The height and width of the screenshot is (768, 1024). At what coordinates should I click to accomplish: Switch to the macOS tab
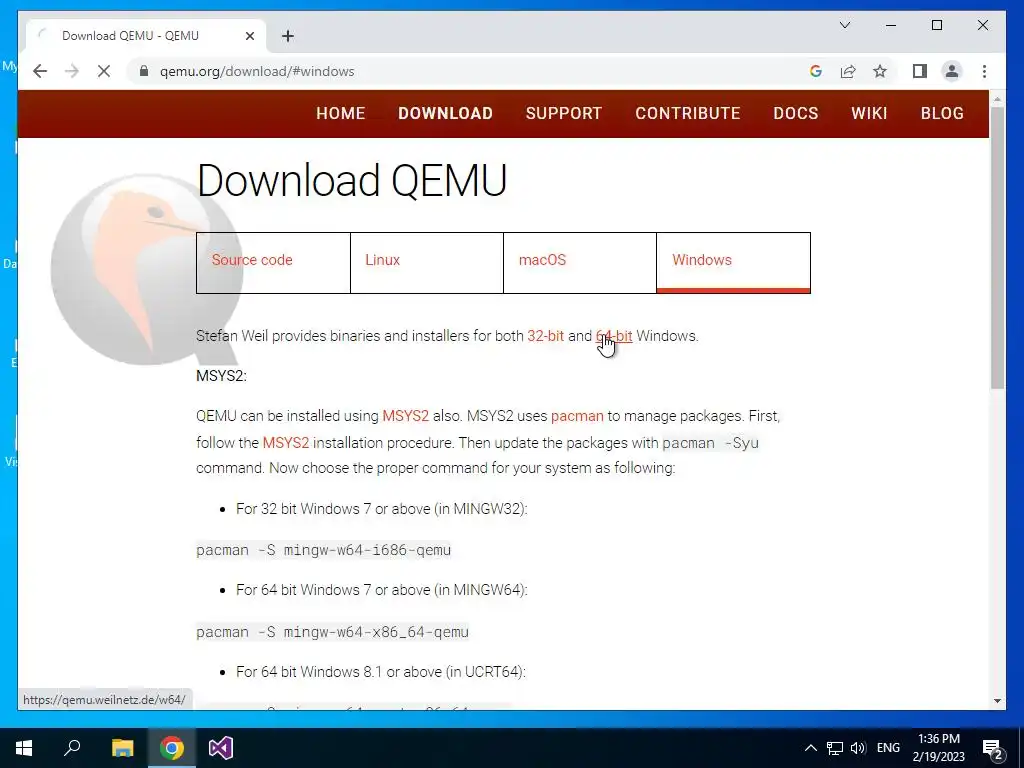(x=580, y=263)
